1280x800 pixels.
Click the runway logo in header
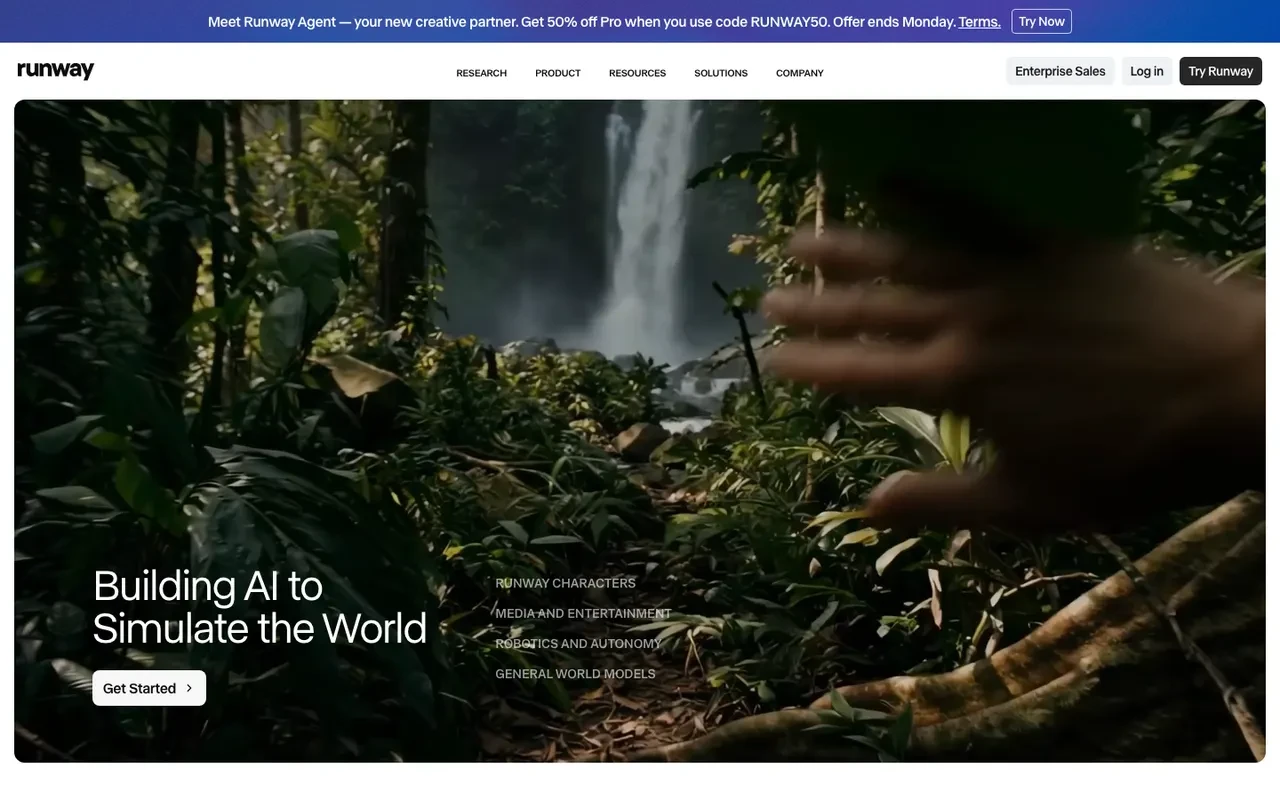click(x=56, y=70)
